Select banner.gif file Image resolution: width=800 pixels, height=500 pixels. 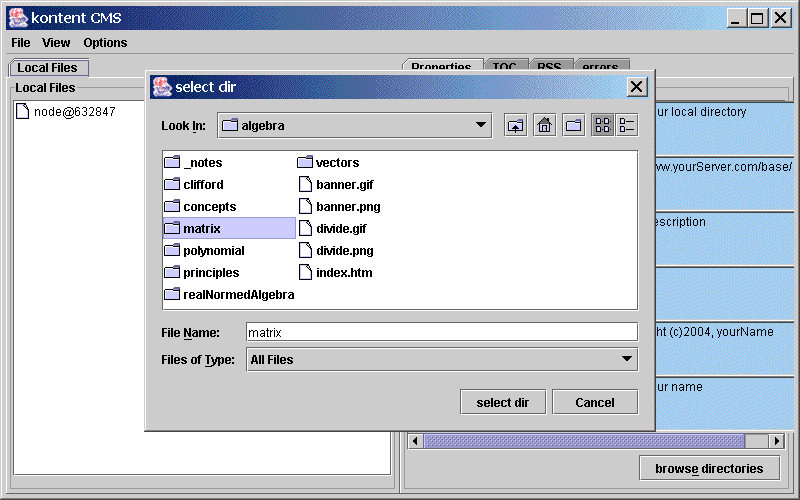click(336, 185)
